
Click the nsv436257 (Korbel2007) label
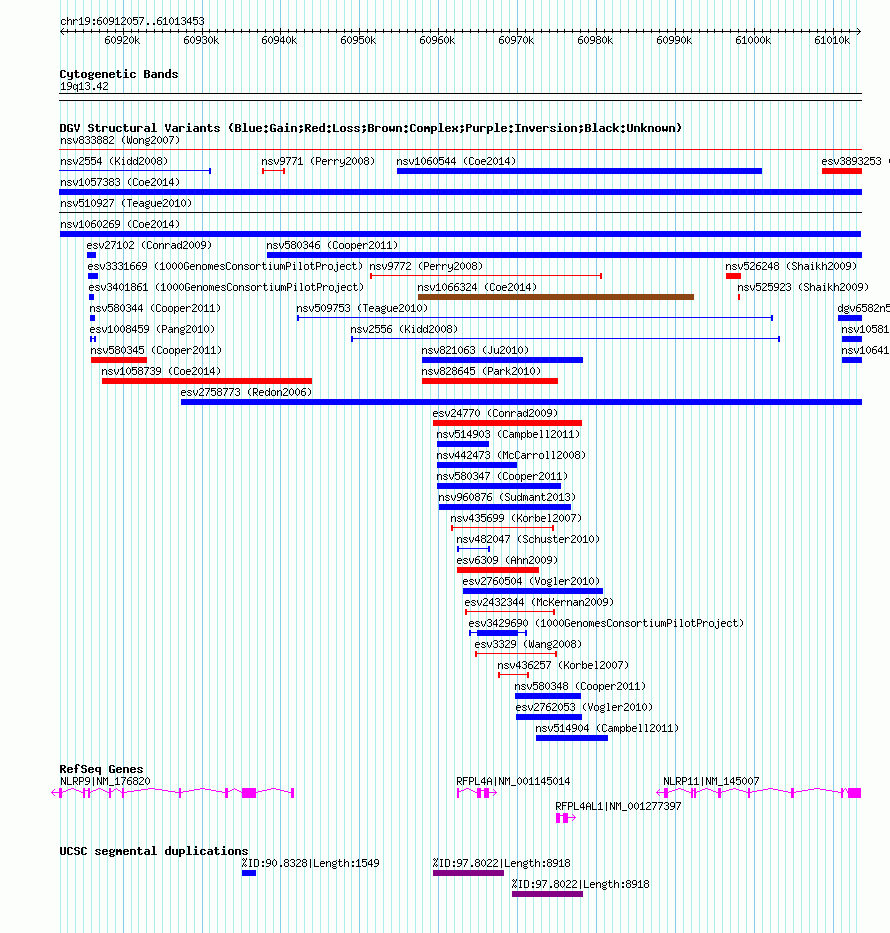(563, 665)
